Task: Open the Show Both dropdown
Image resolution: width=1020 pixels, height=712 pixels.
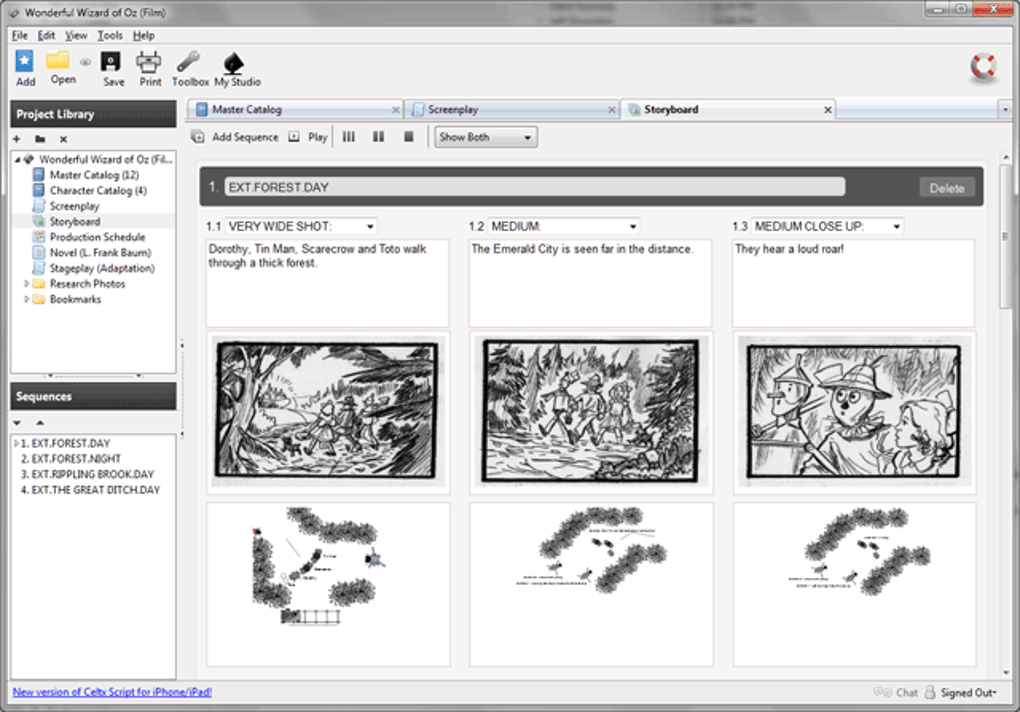Action: [486, 137]
